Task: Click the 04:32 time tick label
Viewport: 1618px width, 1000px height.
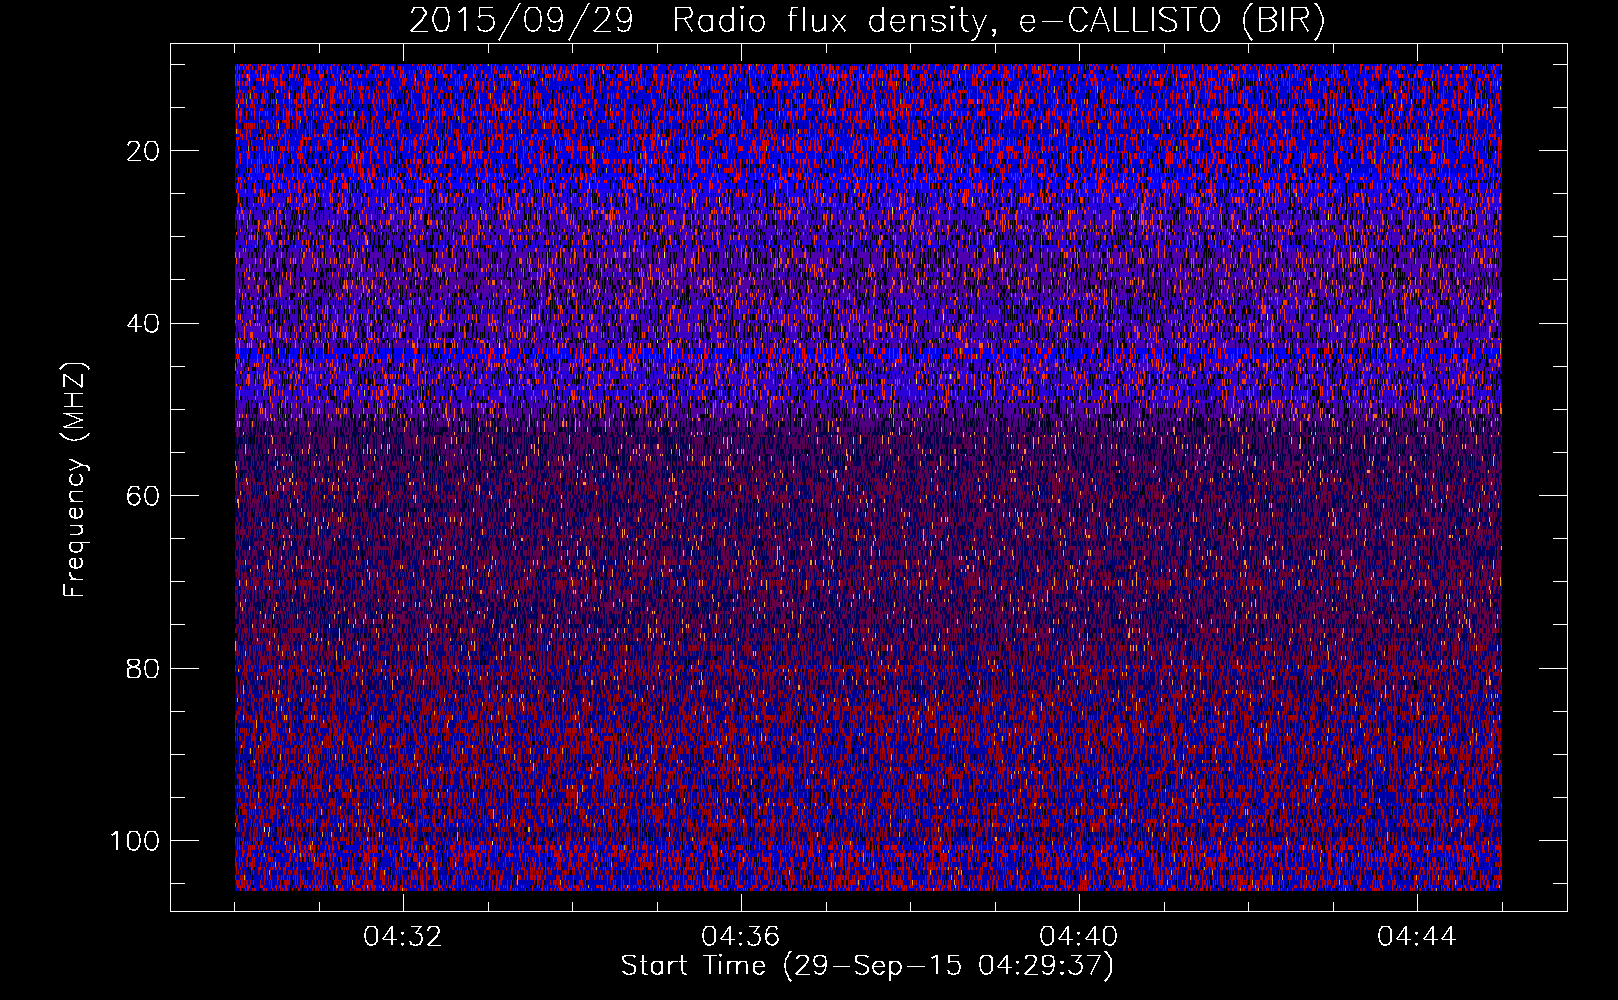Action: click(x=403, y=937)
